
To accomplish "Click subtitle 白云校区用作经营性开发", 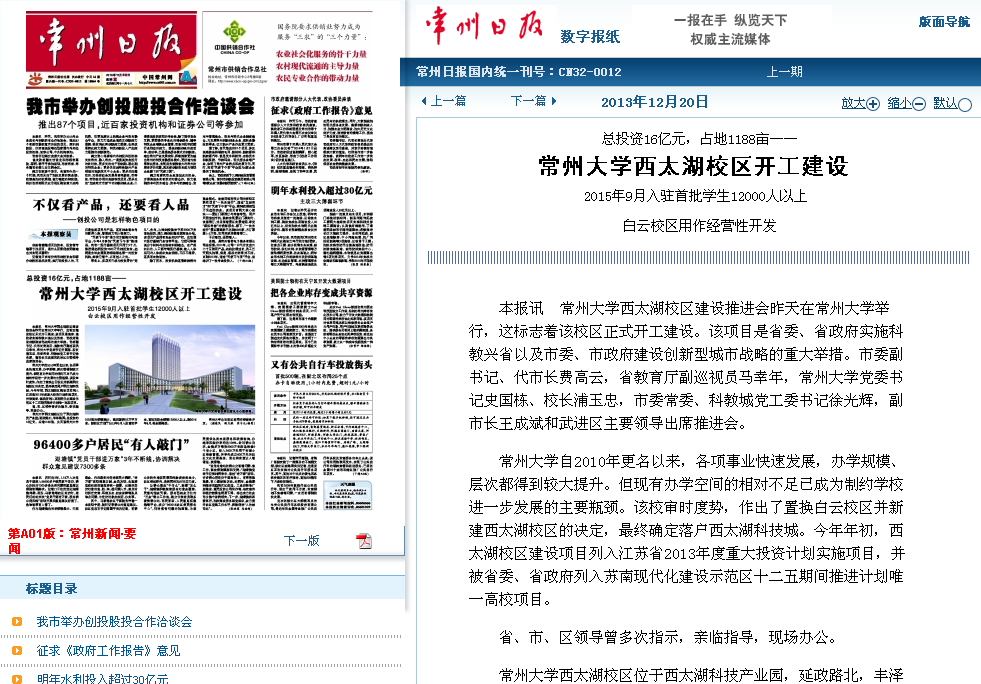I will (699, 225).
